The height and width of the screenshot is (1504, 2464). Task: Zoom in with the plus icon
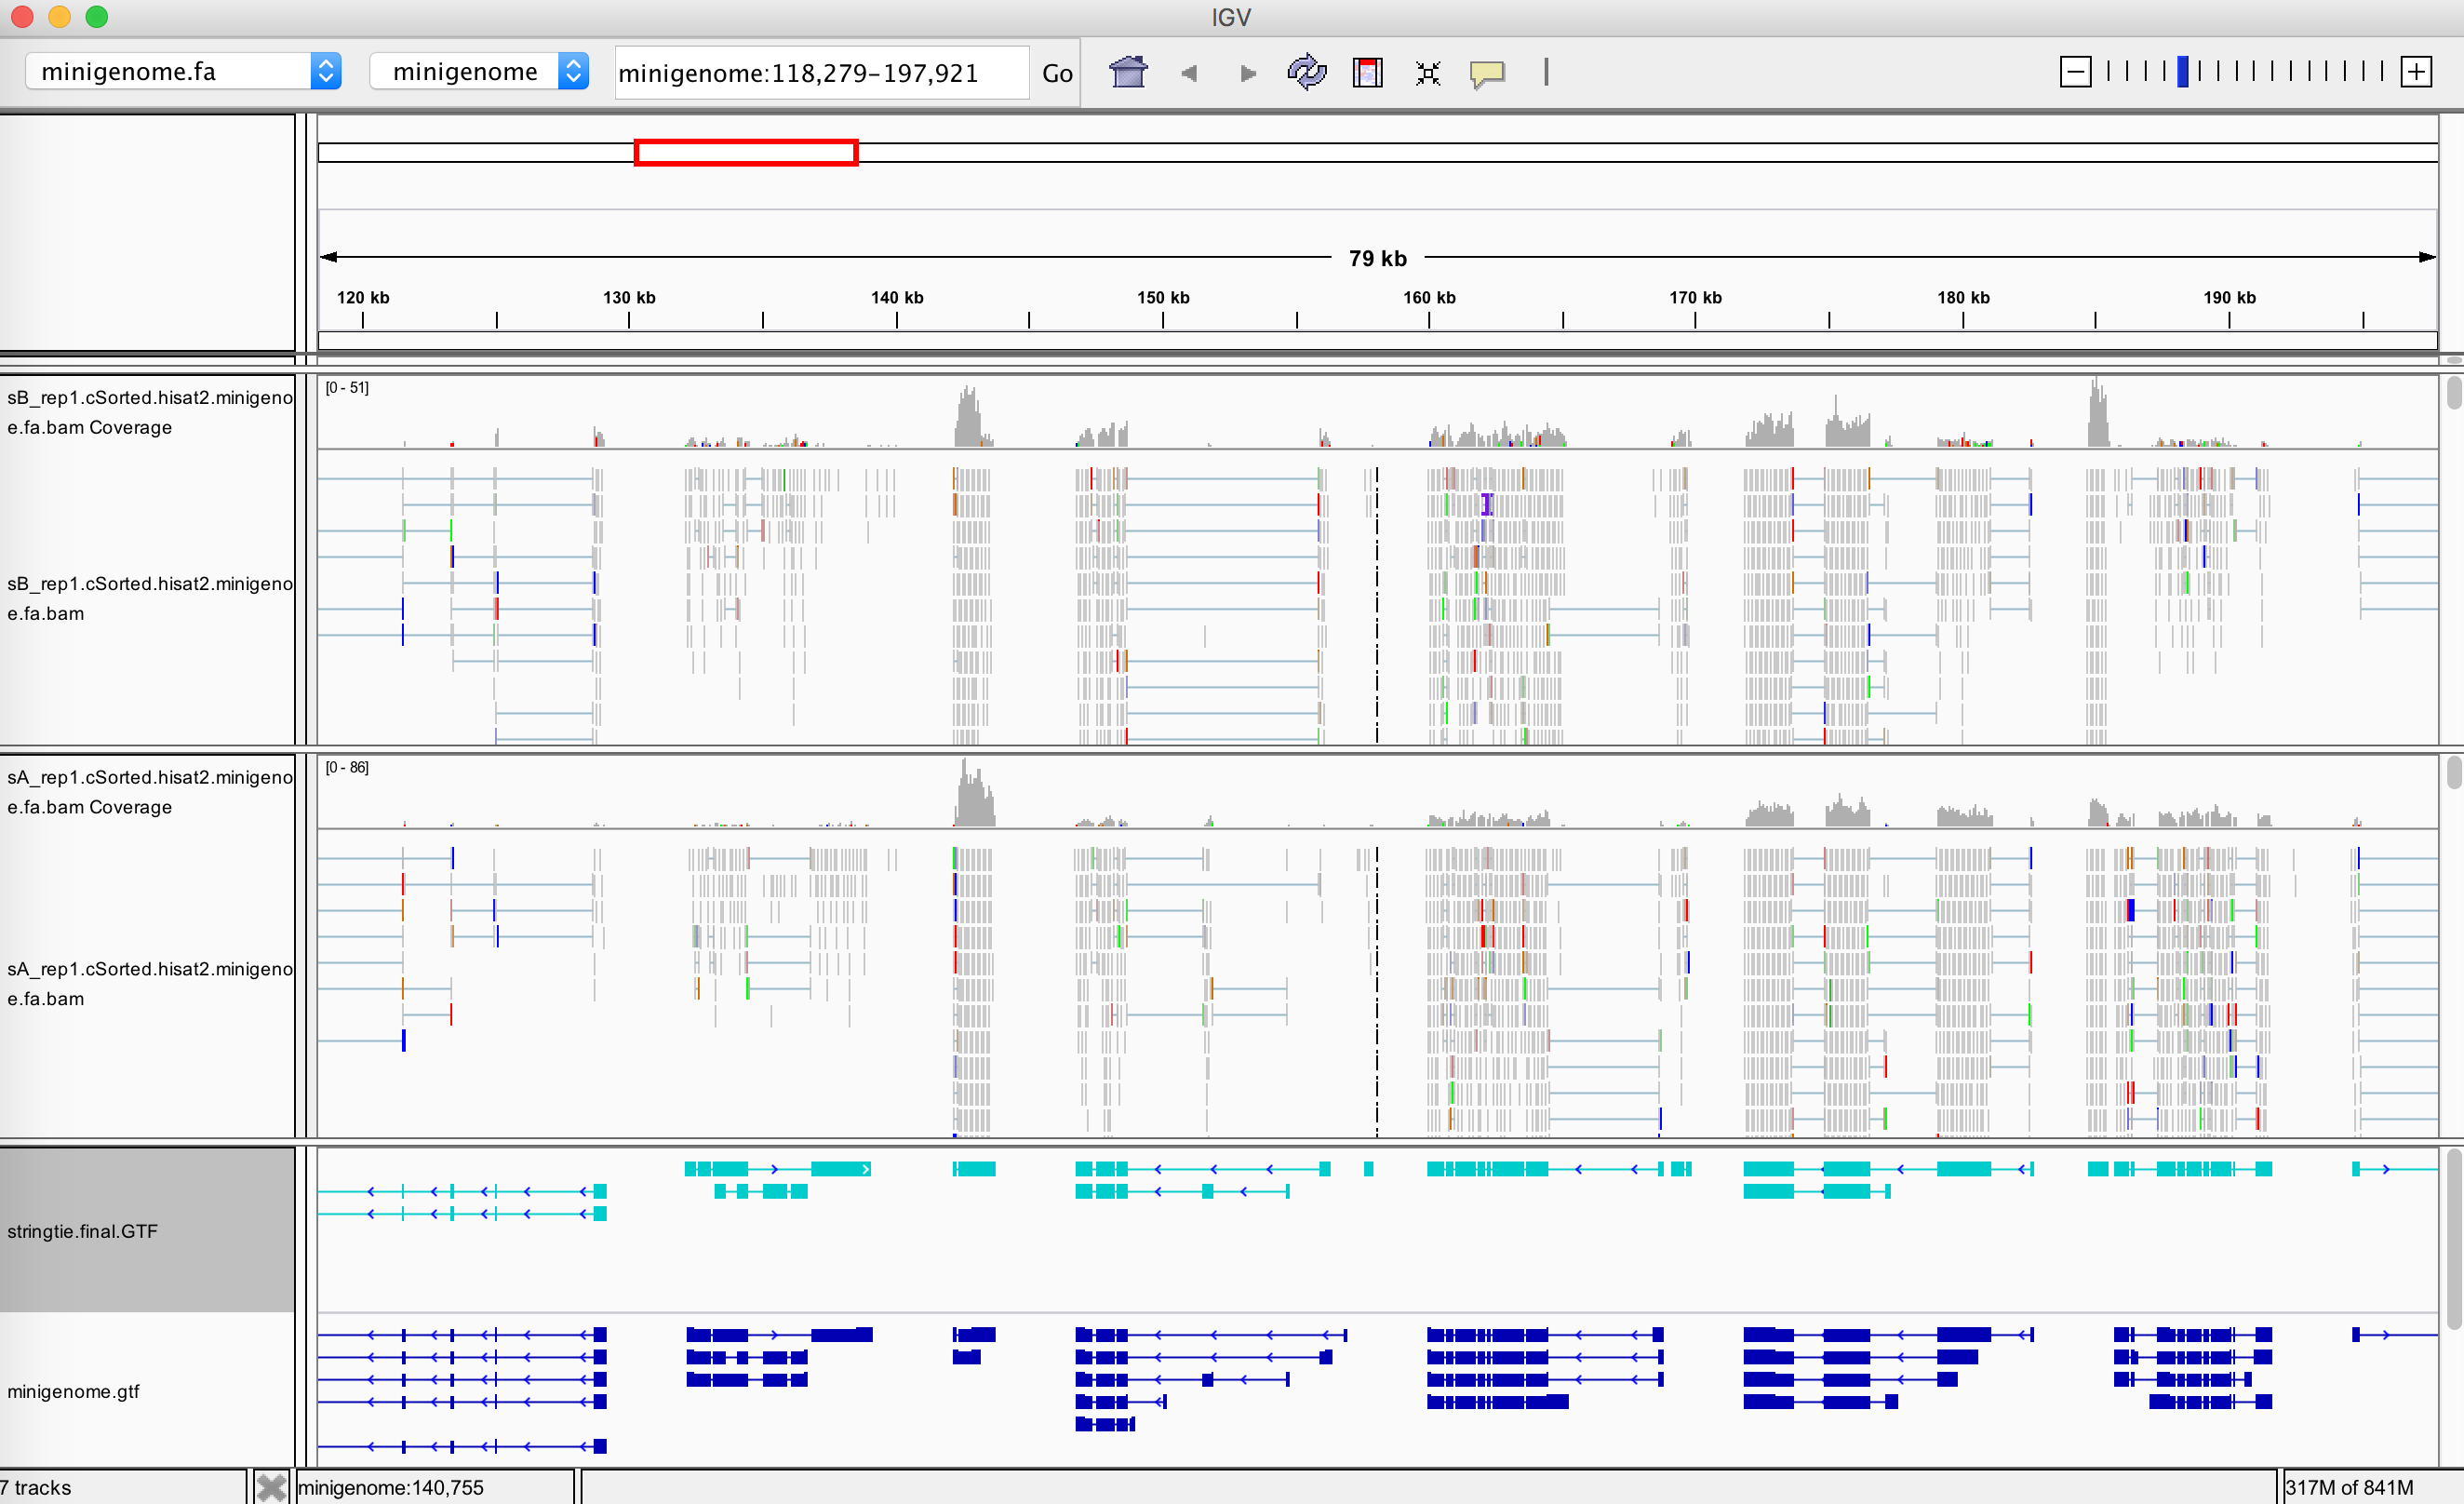point(2416,71)
